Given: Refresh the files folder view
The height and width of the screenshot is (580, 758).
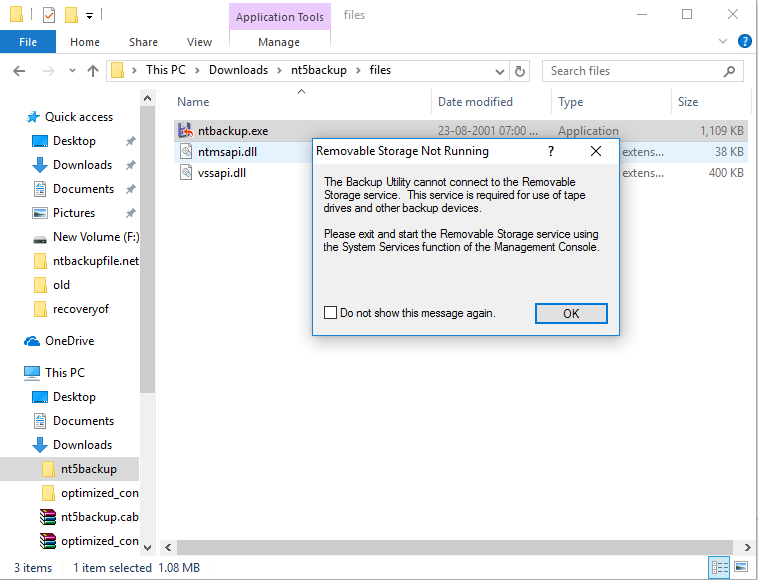Looking at the screenshot, I should pyautogui.click(x=520, y=72).
